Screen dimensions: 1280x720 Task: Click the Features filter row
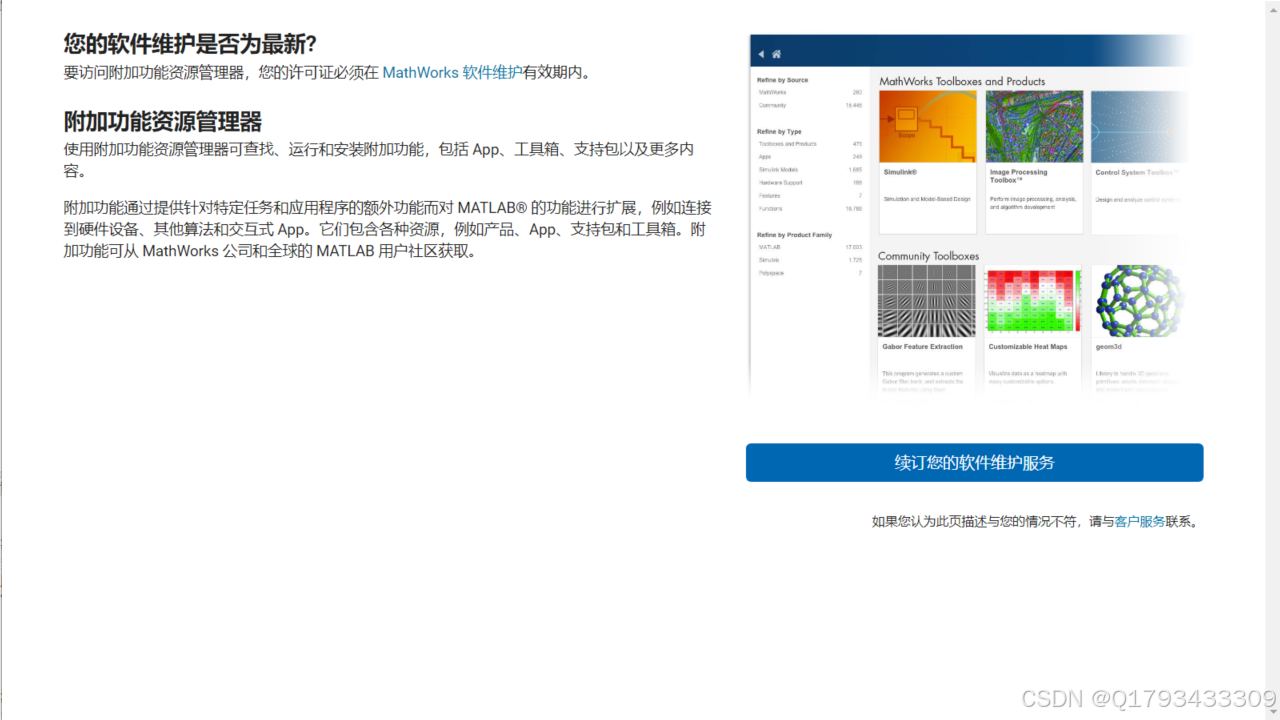click(x=810, y=196)
